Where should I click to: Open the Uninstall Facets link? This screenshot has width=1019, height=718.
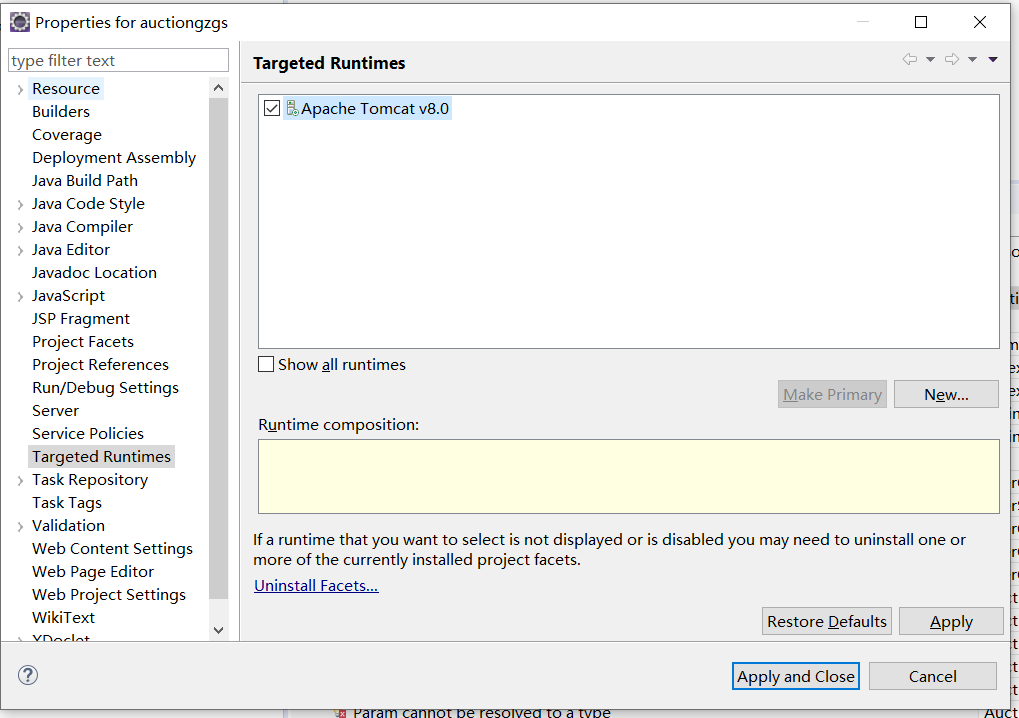[x=316, y=586]
